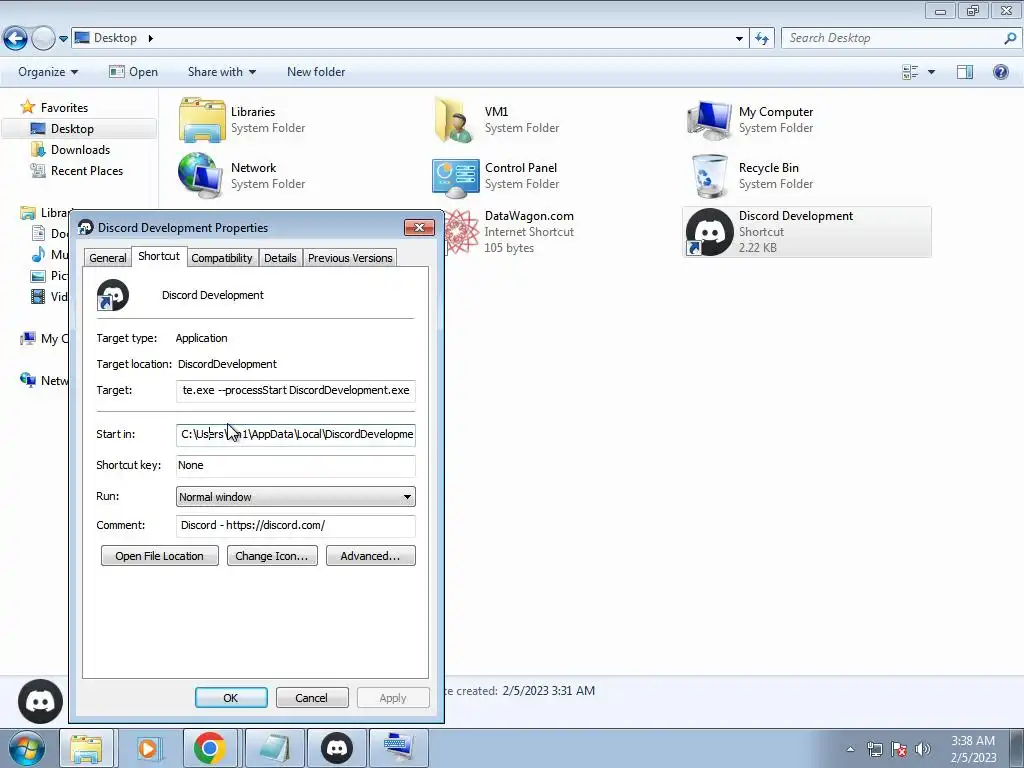
Task: Click the Shortcut key field
Action: click(296, 466)
